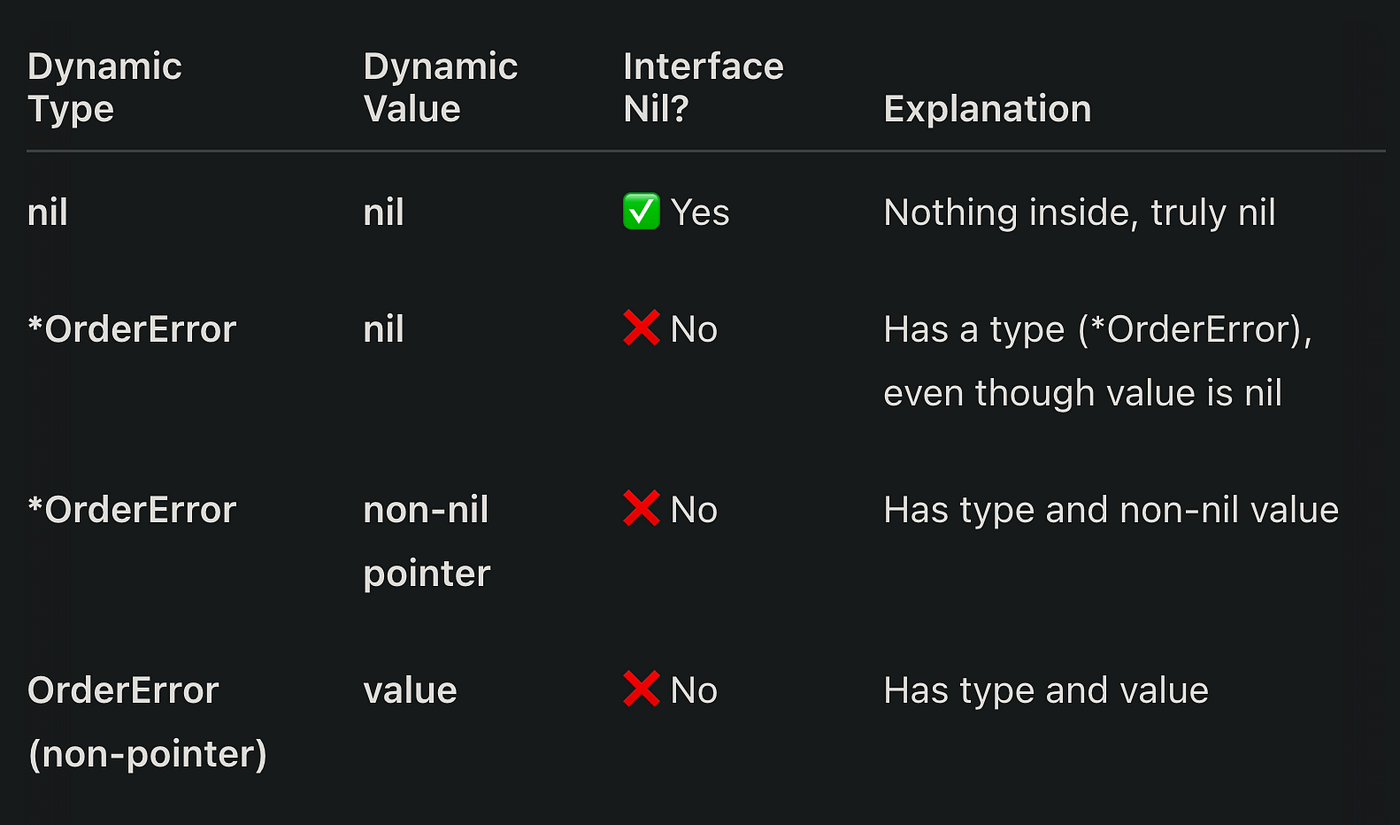The width and height of the screenshot is (1400, 825).
Task: Click the red X in the OrderError non-pointer row
Action: tap(641, 689)
